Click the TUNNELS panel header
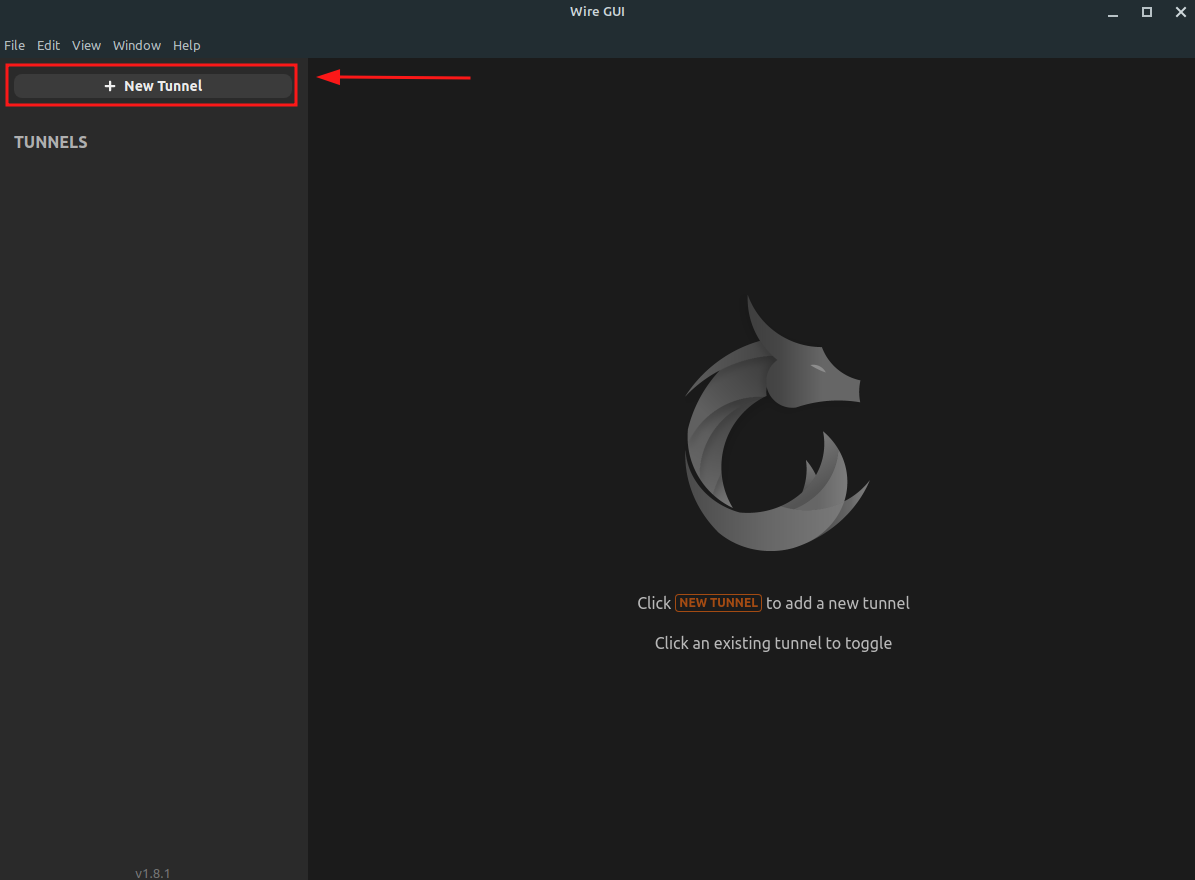Image resolution: width=1195 pixels, height=880 pixels. pyautogui.click(x=50, y=142)
